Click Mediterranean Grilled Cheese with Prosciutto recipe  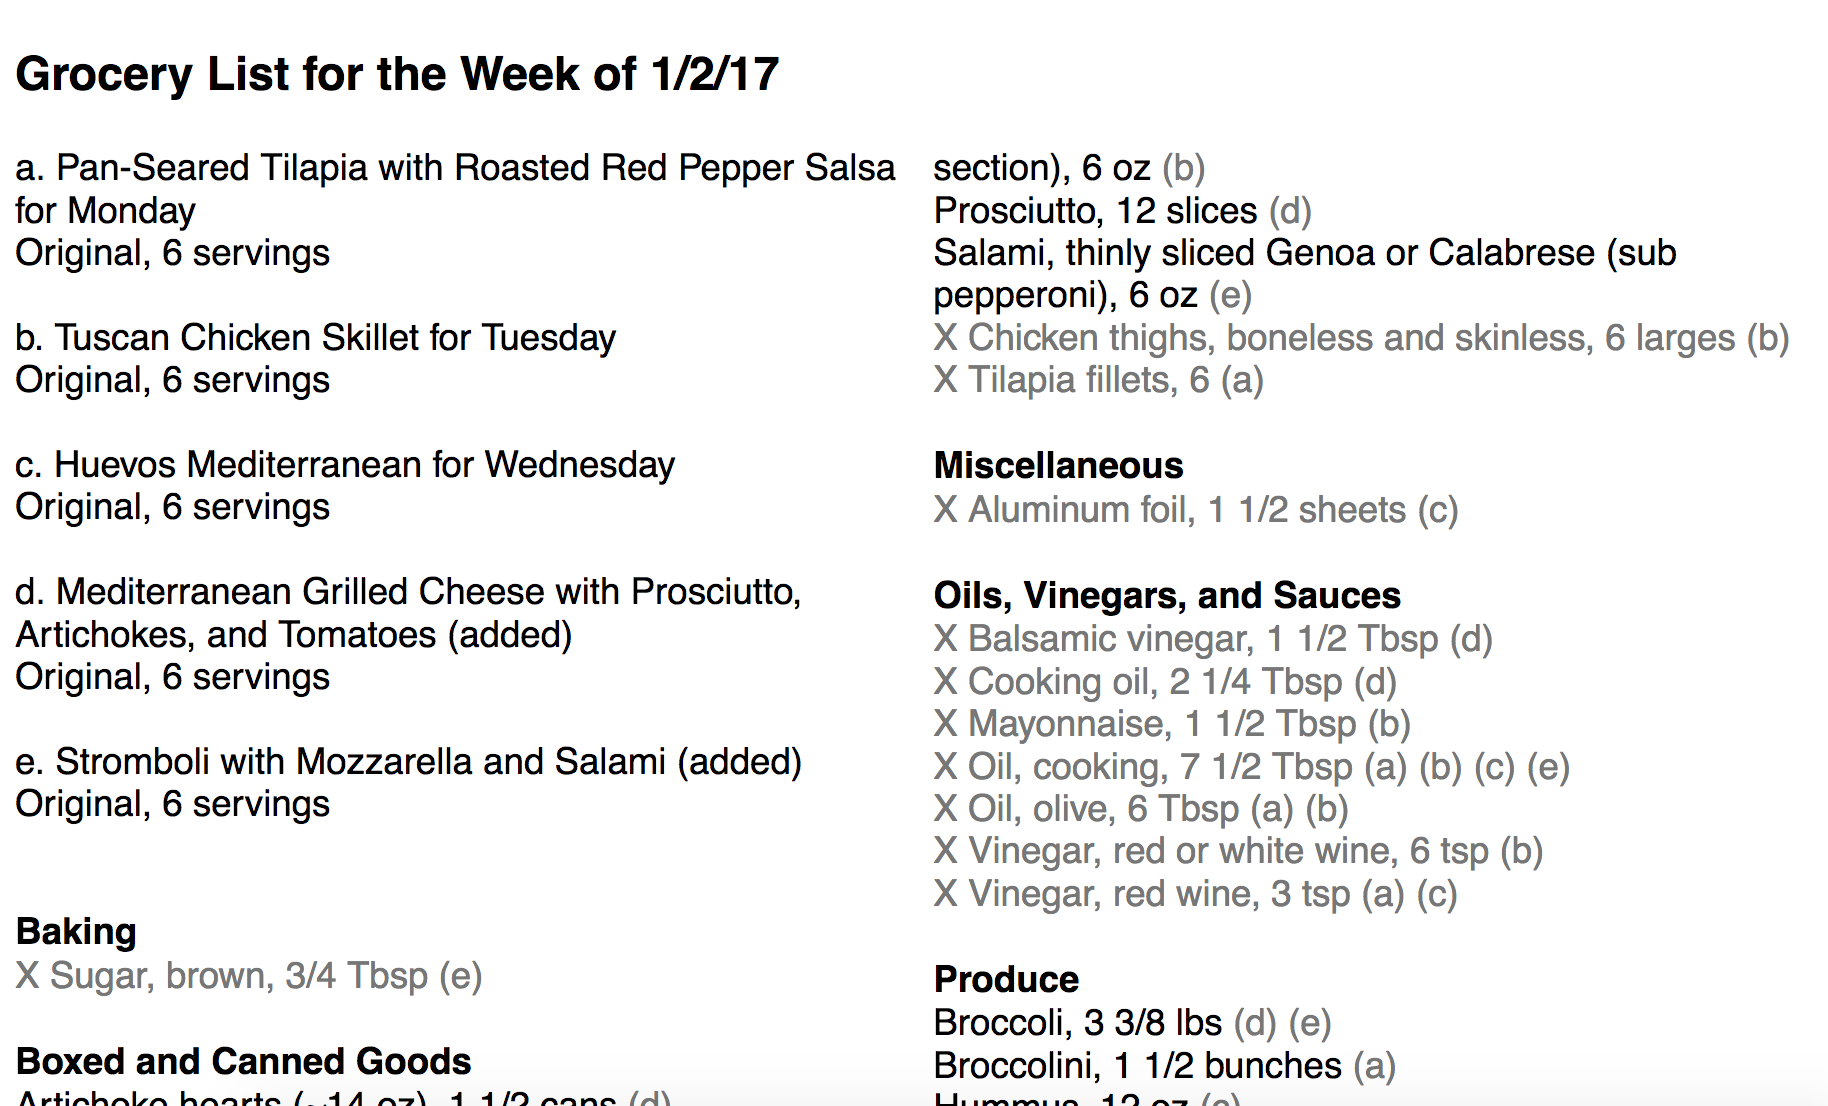coord(408,613)
